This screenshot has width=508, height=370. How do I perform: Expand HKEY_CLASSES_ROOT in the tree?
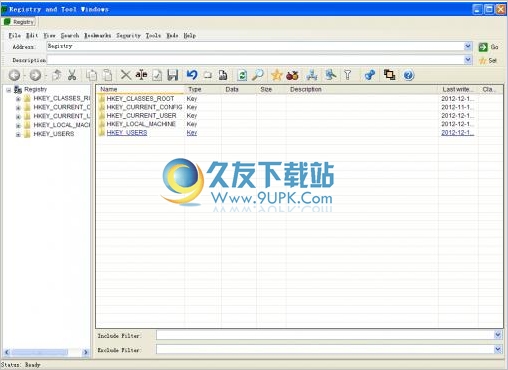[18, 99]
